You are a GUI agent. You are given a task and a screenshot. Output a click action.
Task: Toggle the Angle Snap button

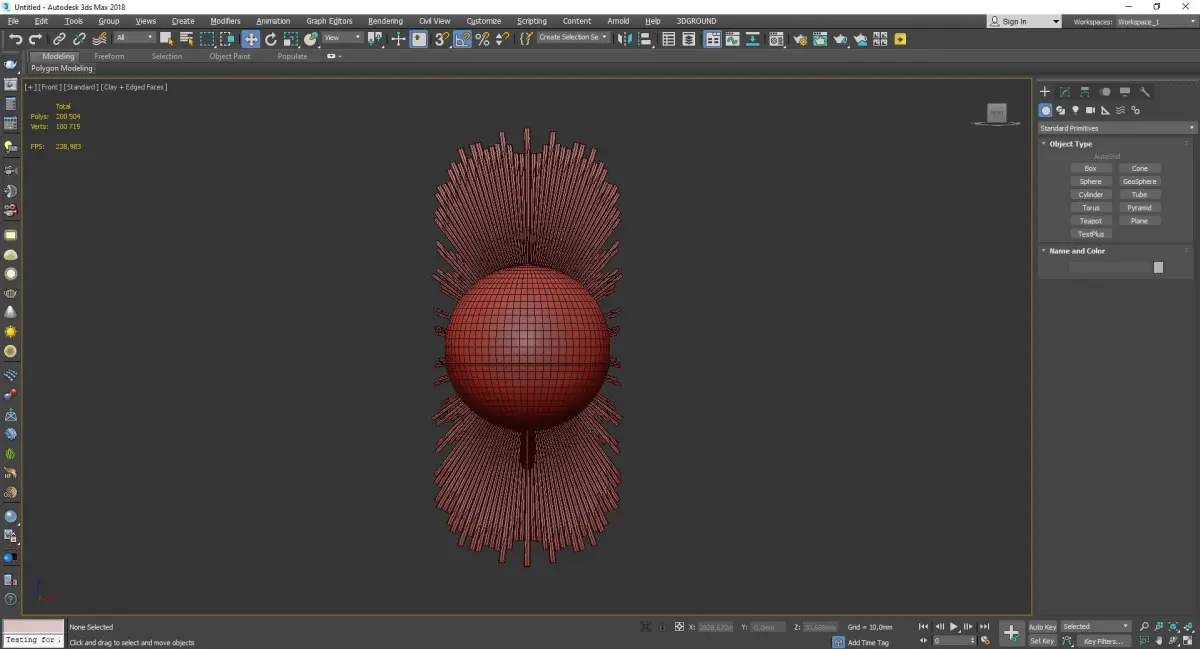pyautogui.click(x=462, y=39)
